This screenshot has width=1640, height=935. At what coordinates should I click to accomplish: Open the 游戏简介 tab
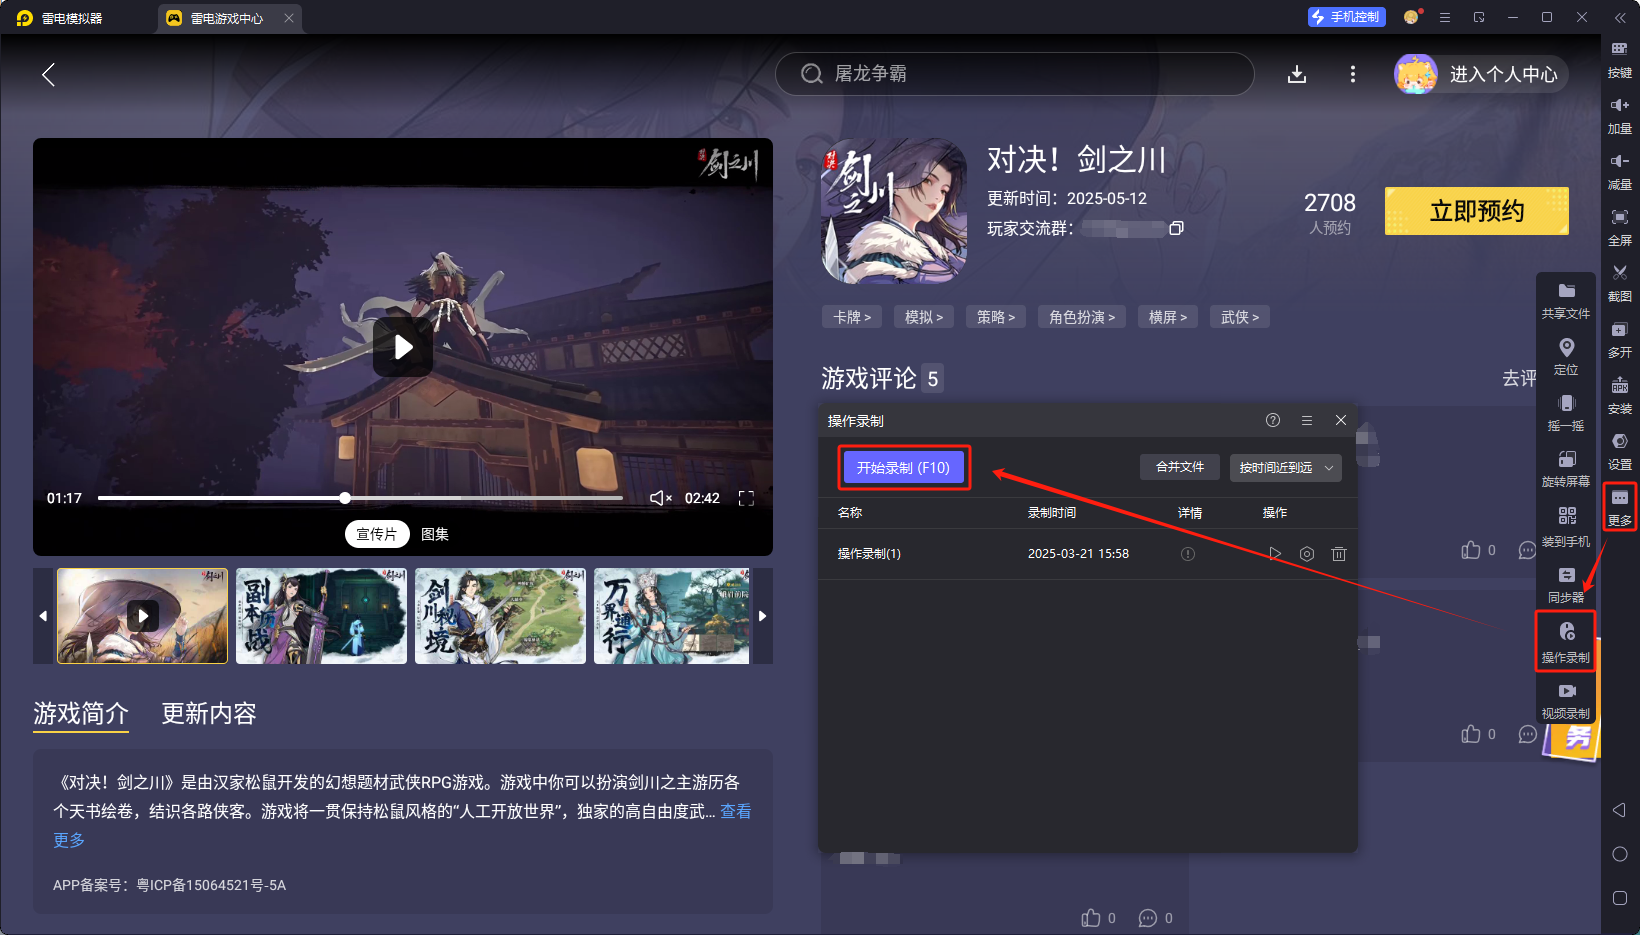[x=81, y=714]
